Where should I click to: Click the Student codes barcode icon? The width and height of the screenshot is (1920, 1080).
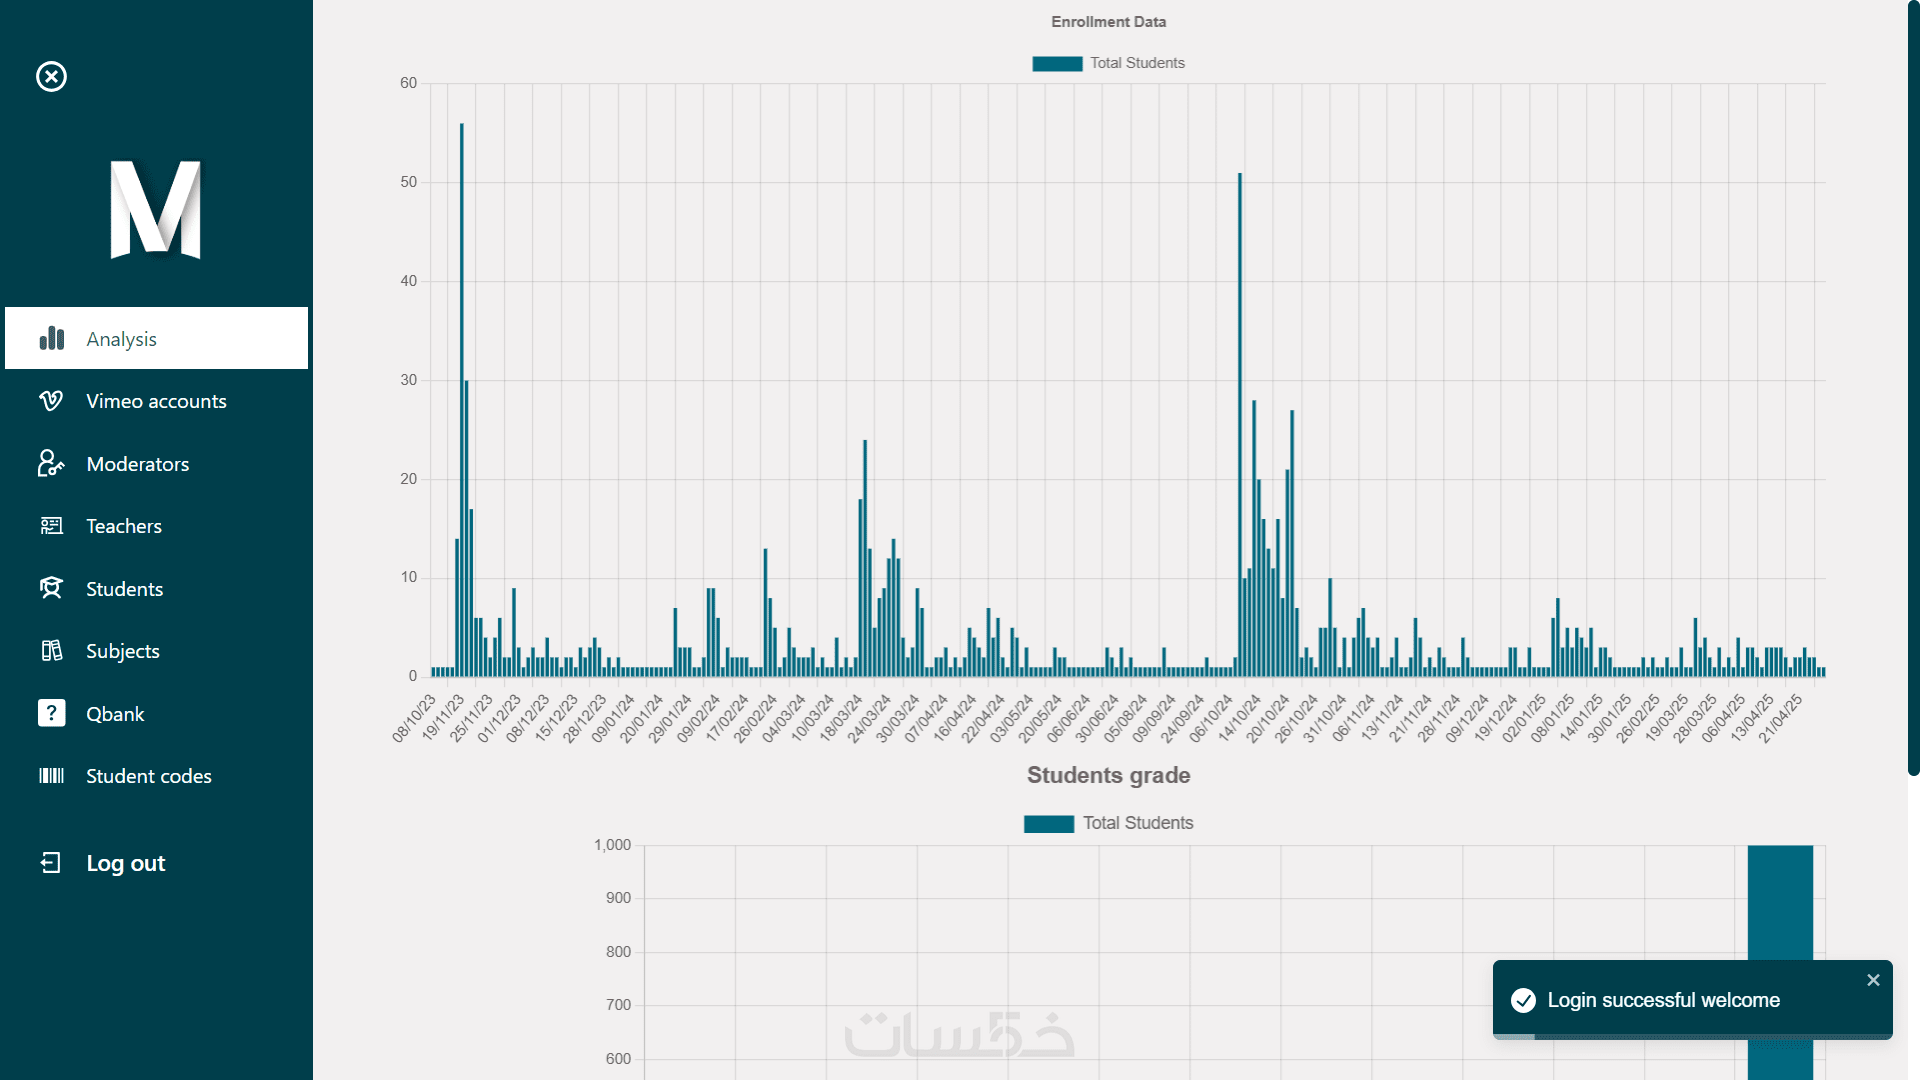[x=51, y=776]
